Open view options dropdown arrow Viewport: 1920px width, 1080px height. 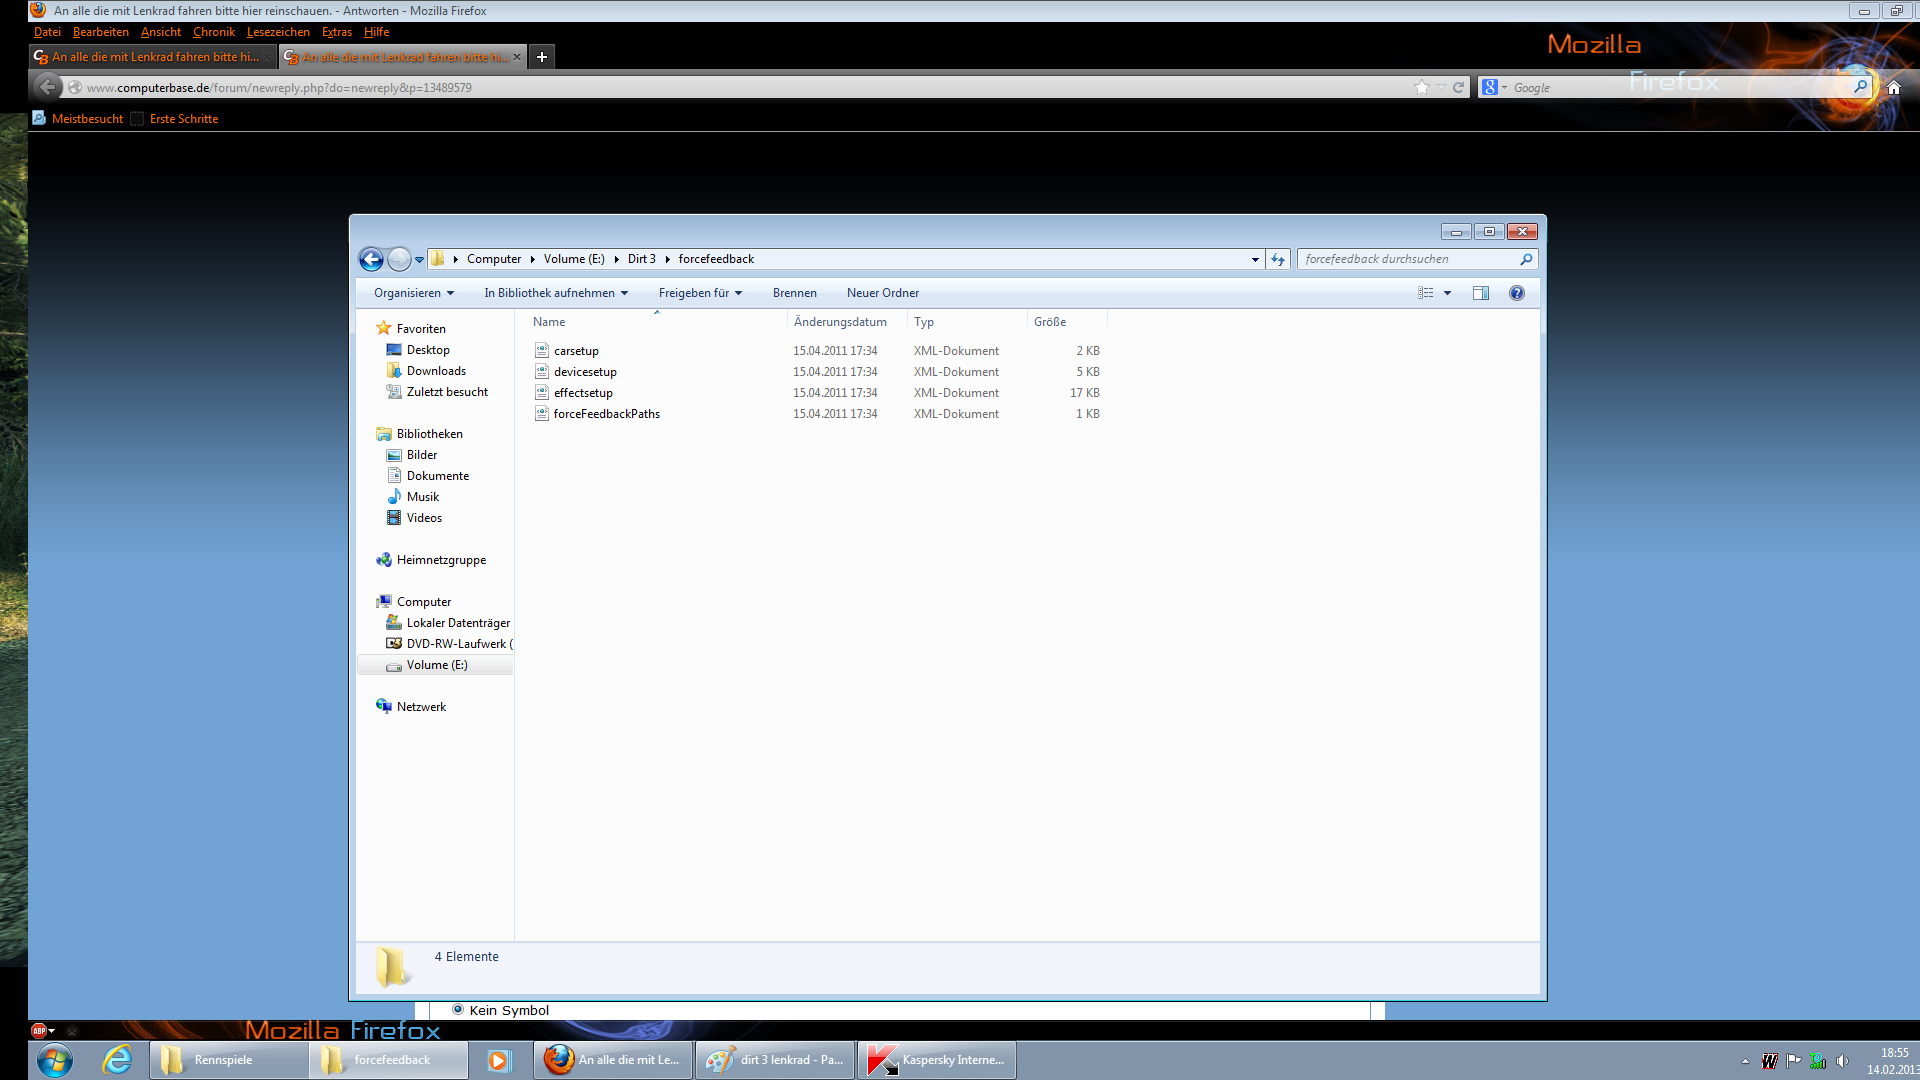tap(1447, 293)
